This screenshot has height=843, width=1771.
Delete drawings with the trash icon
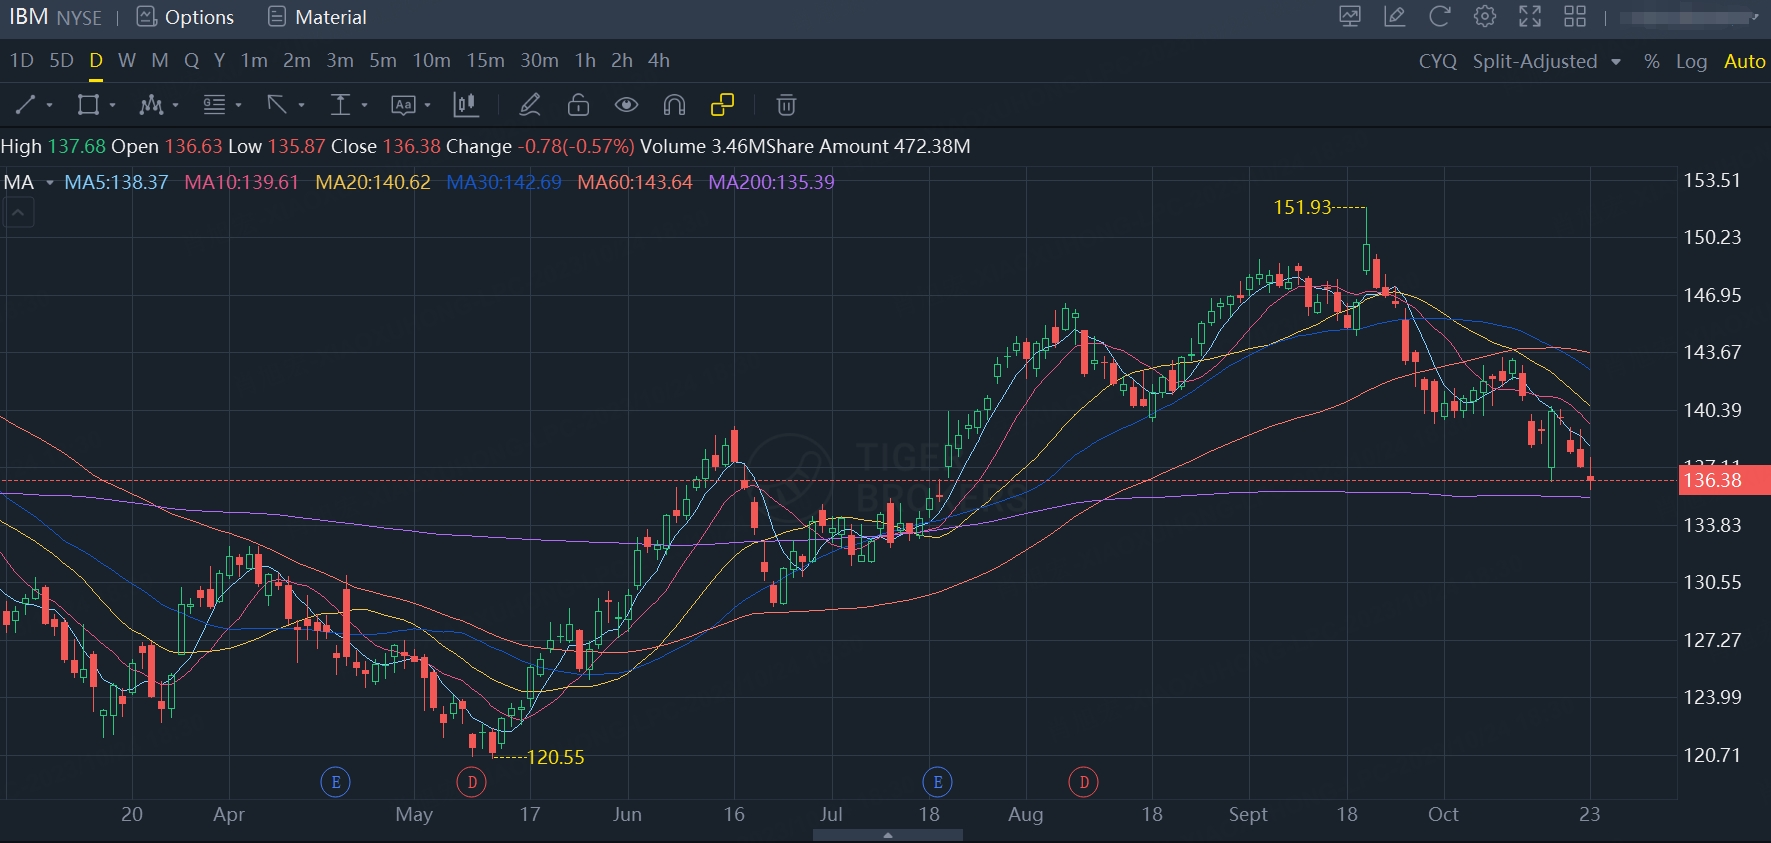786,105
